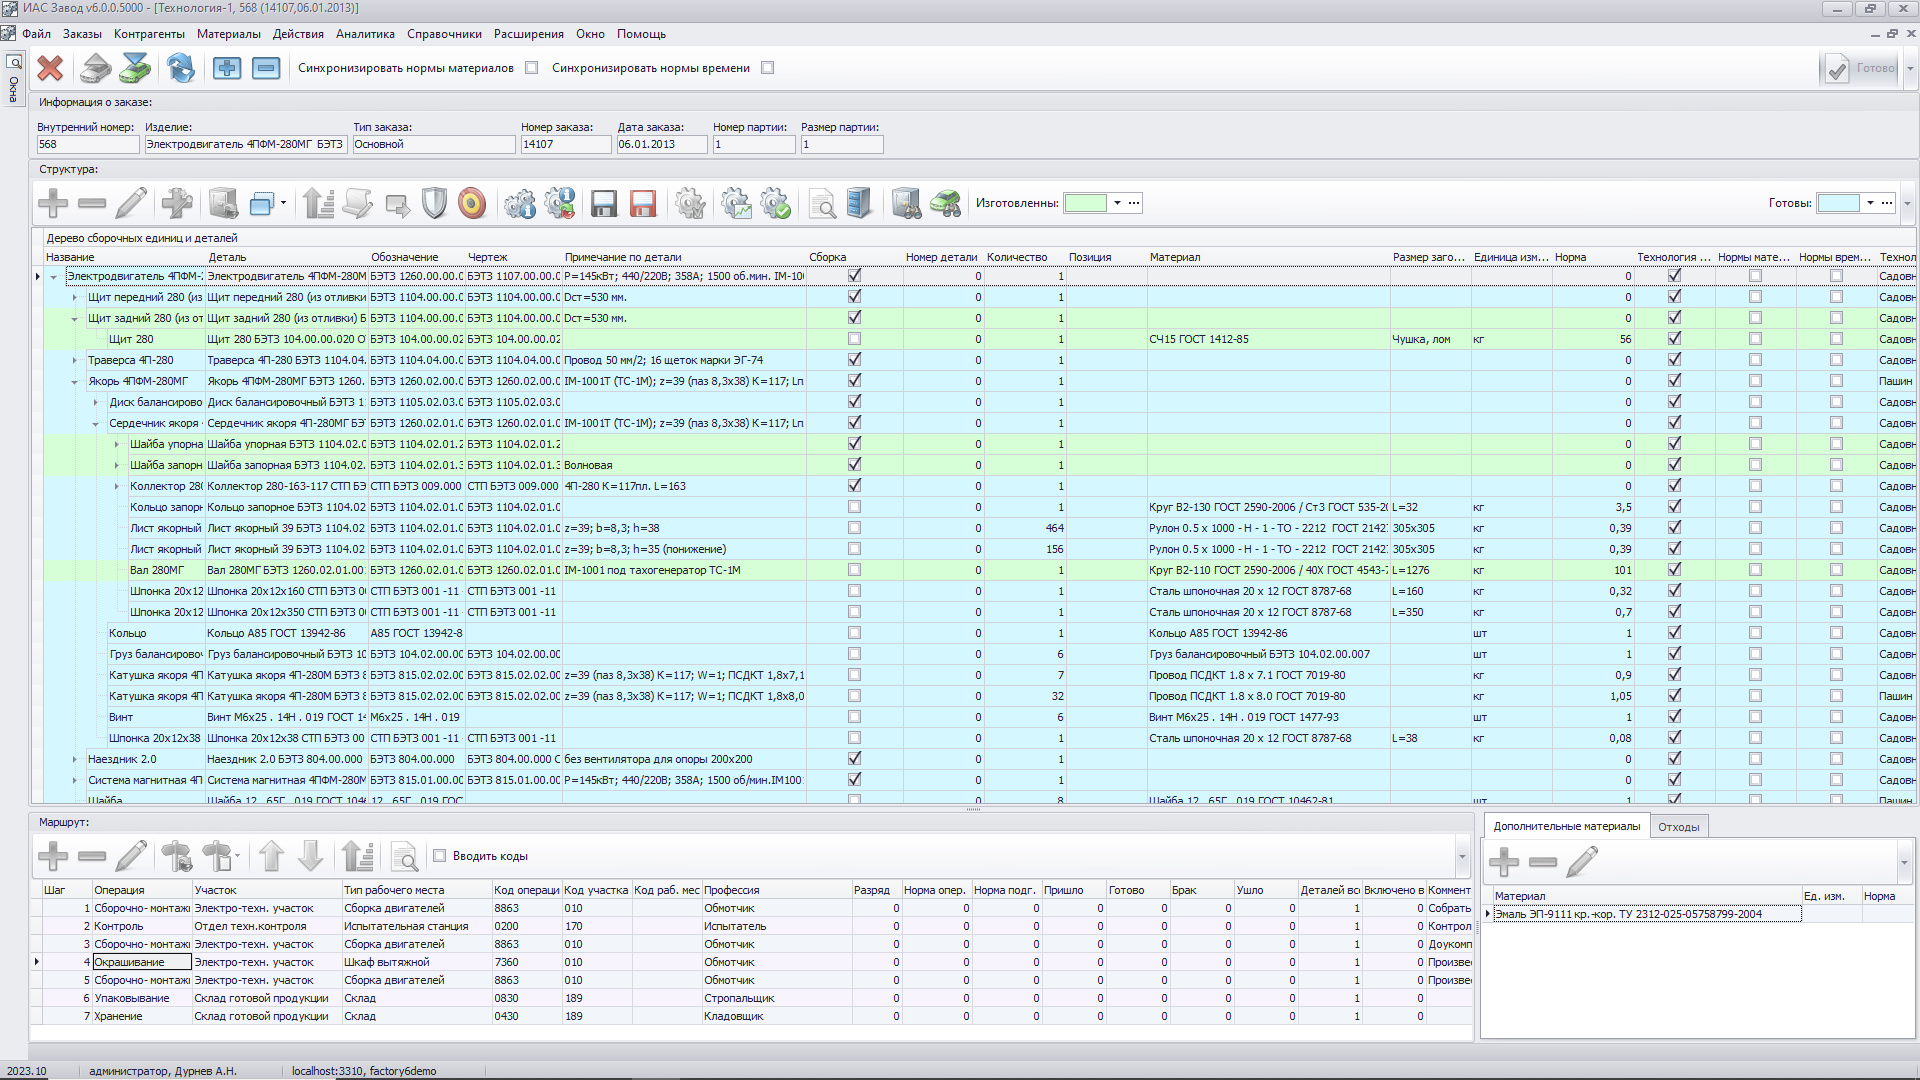Click the target bullseye icon
Screen dimensions: 1920x1080
[x=472, y=203]
